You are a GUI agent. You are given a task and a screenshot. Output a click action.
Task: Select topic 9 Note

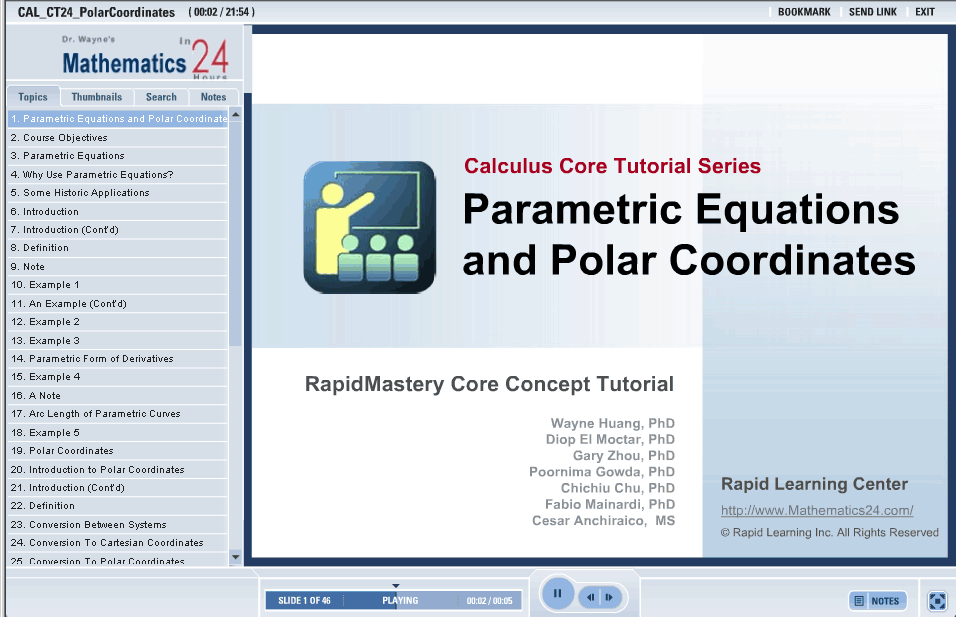(x=118, y=266)
